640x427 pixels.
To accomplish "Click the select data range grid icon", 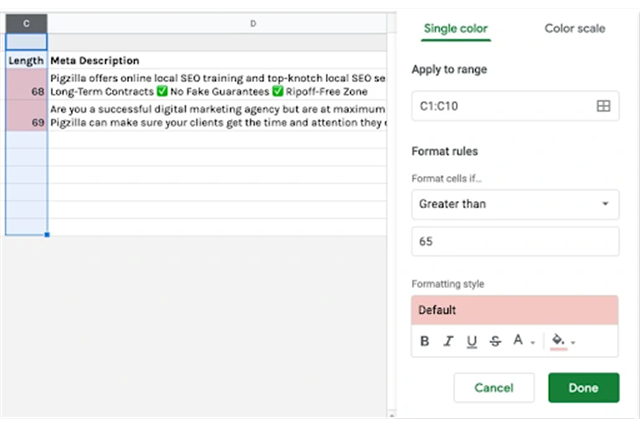I will 603,106.
